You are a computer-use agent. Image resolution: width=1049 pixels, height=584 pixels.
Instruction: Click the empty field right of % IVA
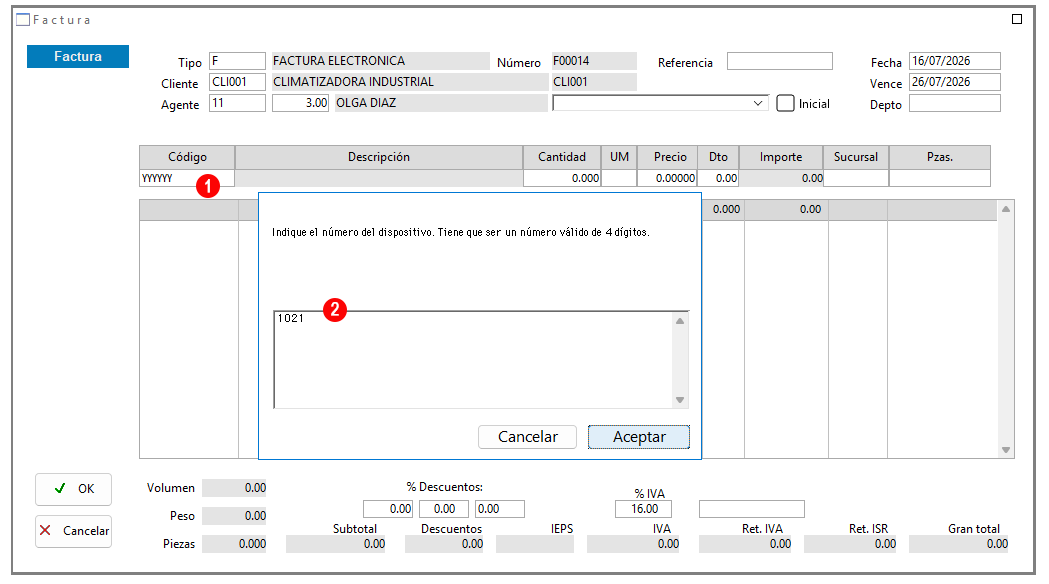click(752, 509)
